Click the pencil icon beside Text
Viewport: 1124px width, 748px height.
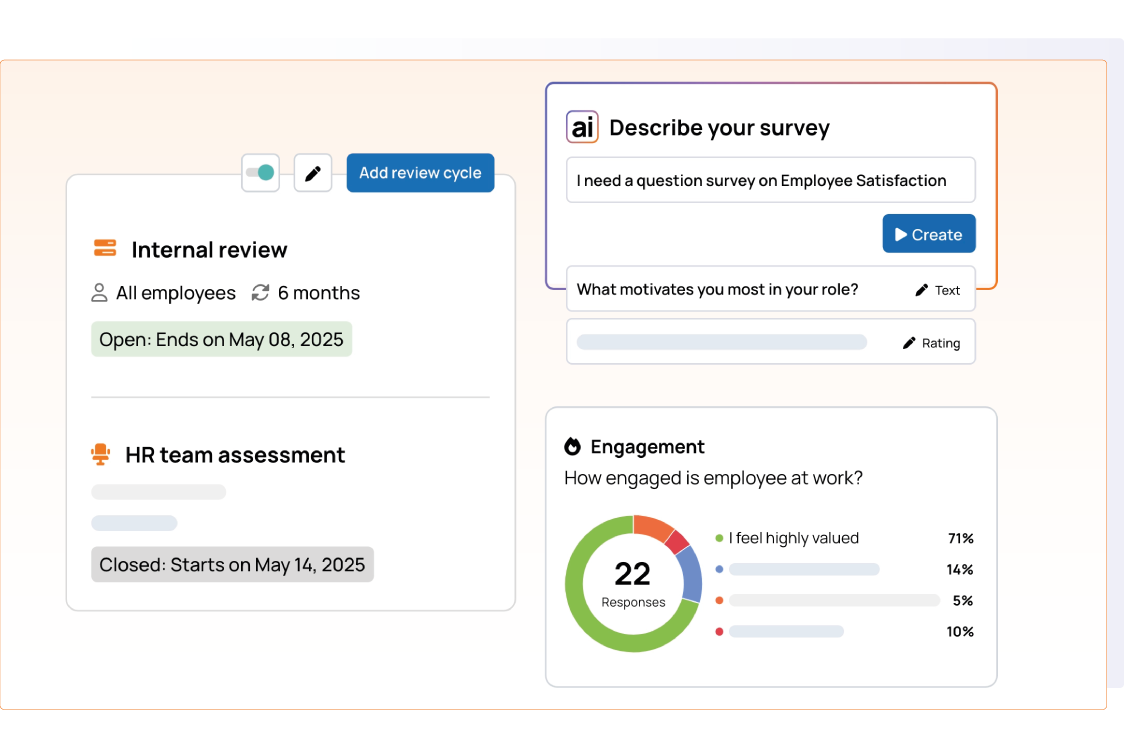922,290
